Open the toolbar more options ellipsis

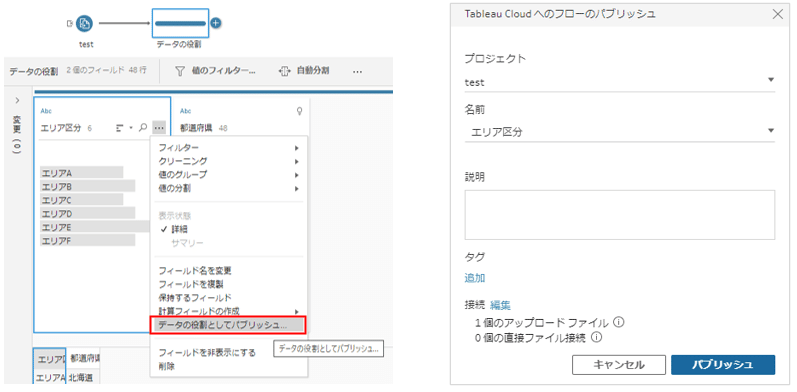(x=357, y=72)
